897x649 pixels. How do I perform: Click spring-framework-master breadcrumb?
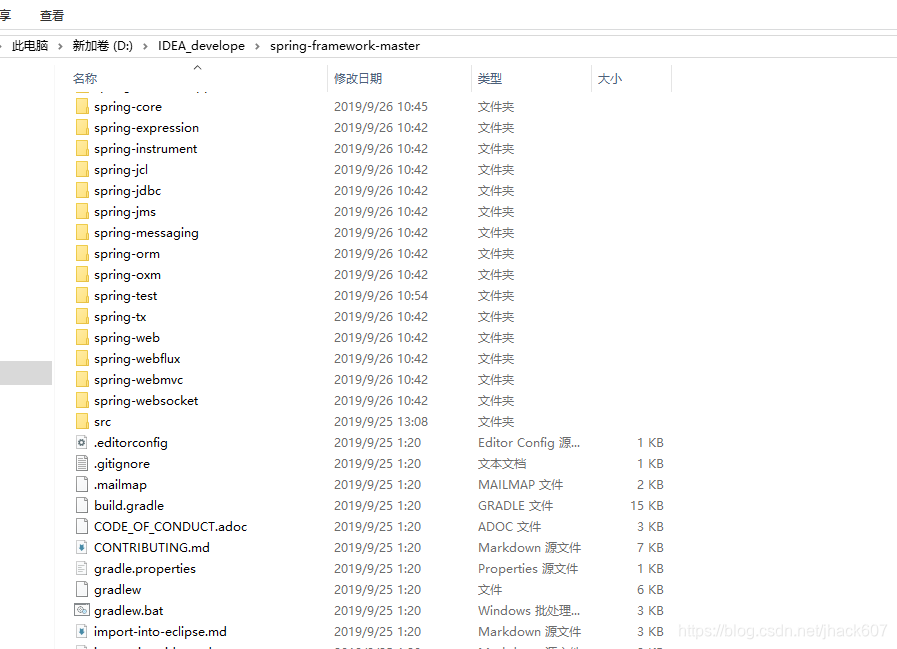point(345,46)
